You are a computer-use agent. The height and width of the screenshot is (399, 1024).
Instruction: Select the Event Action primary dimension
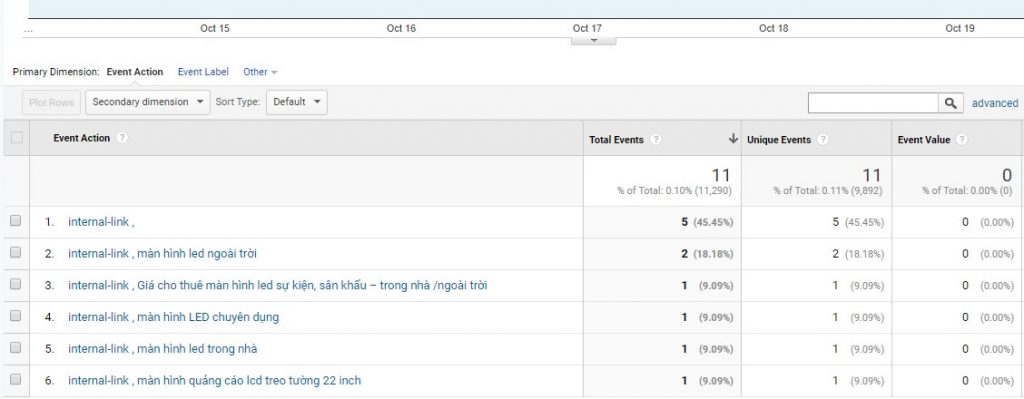(x=135, y=72)
